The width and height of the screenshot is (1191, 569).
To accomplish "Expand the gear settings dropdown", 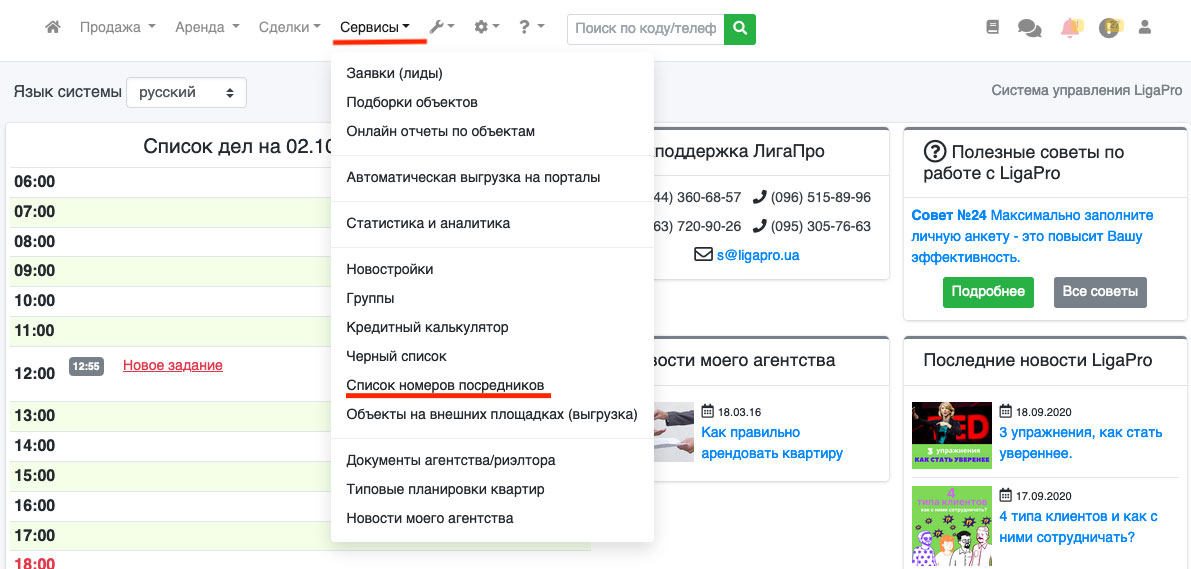I will 487,28.
